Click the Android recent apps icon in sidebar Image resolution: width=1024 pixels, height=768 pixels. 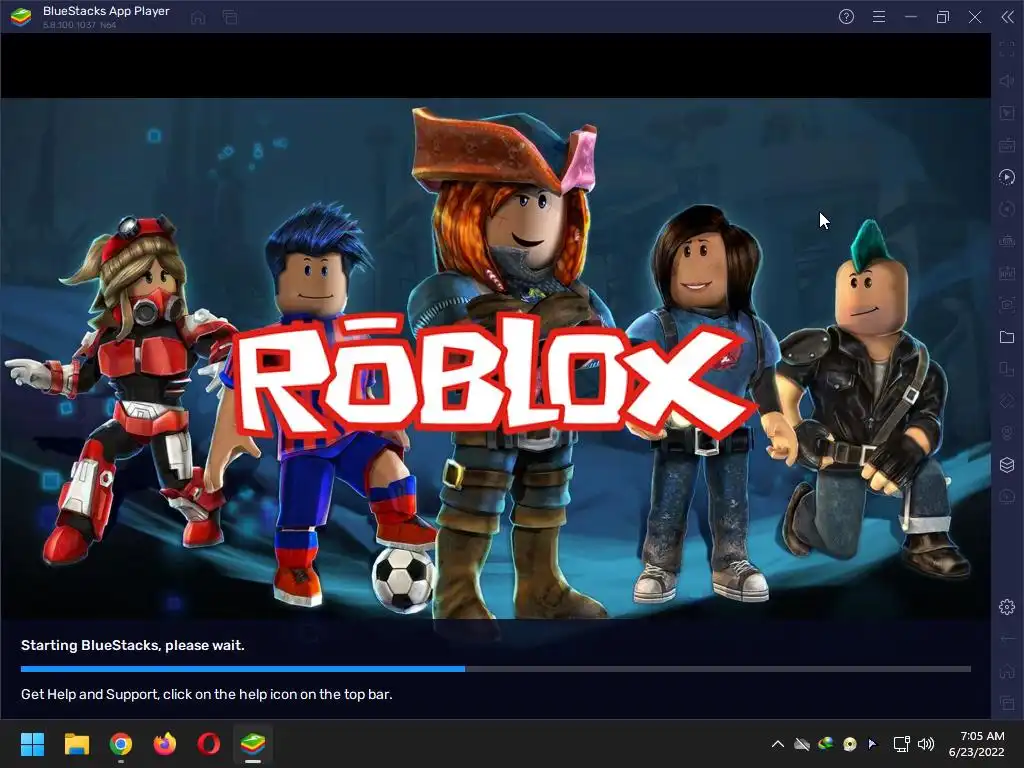[x=1007, y=703]
